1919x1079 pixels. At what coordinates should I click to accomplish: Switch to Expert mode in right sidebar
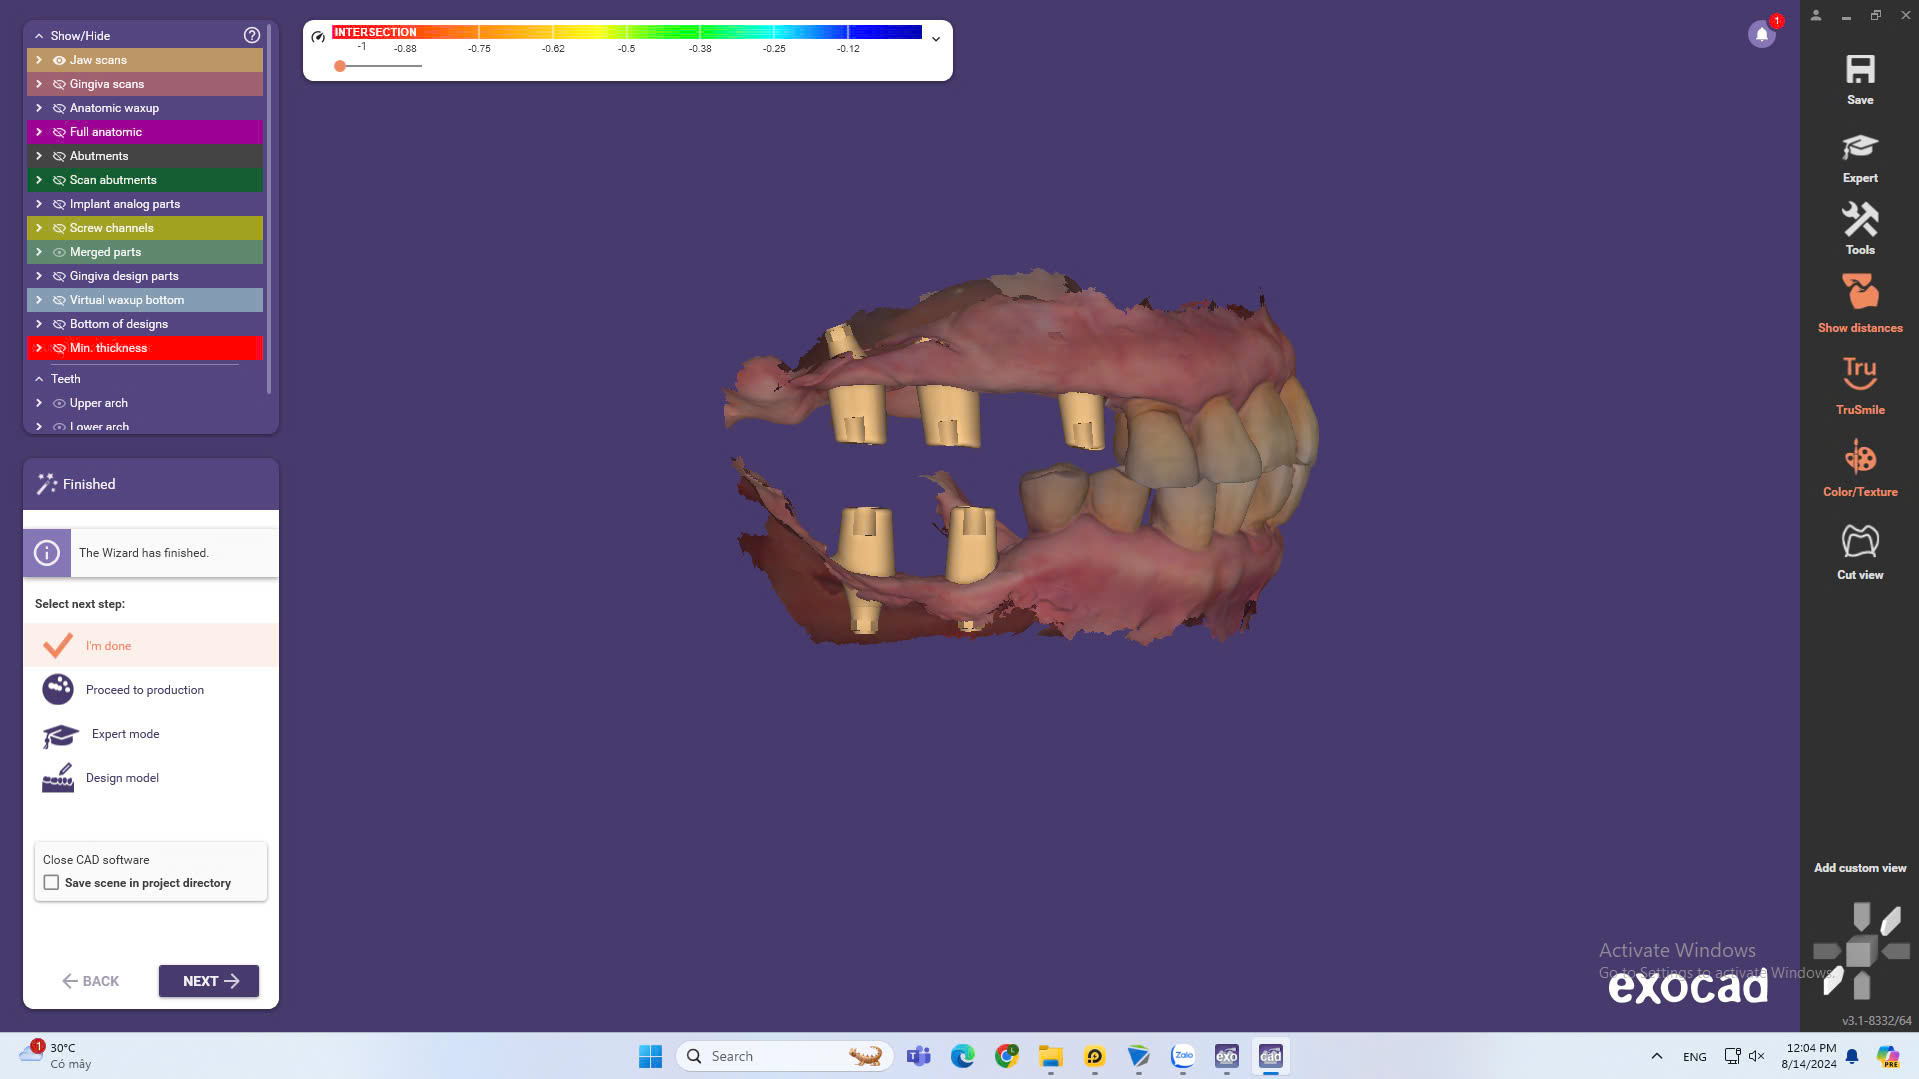click(1859, 158)
